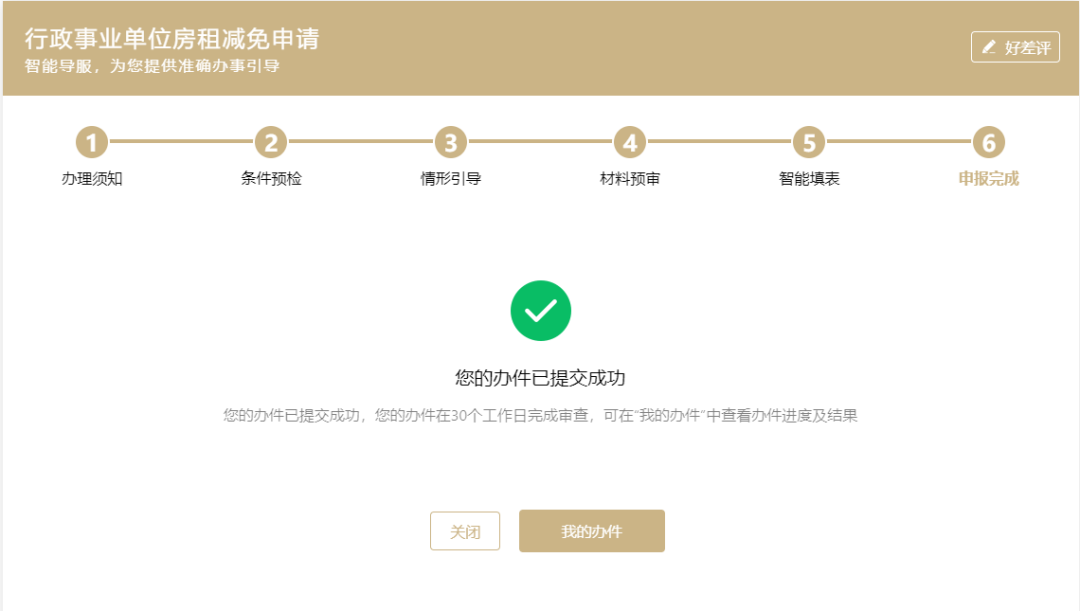Click the pencil icon beside 好差评

click(989, 47)
